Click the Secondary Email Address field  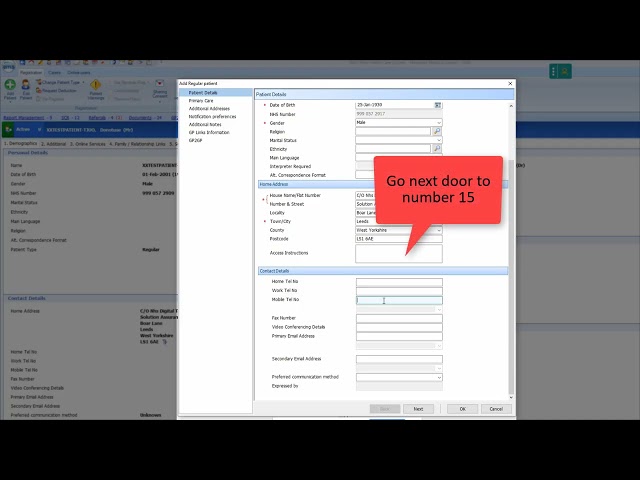point(399,359)
